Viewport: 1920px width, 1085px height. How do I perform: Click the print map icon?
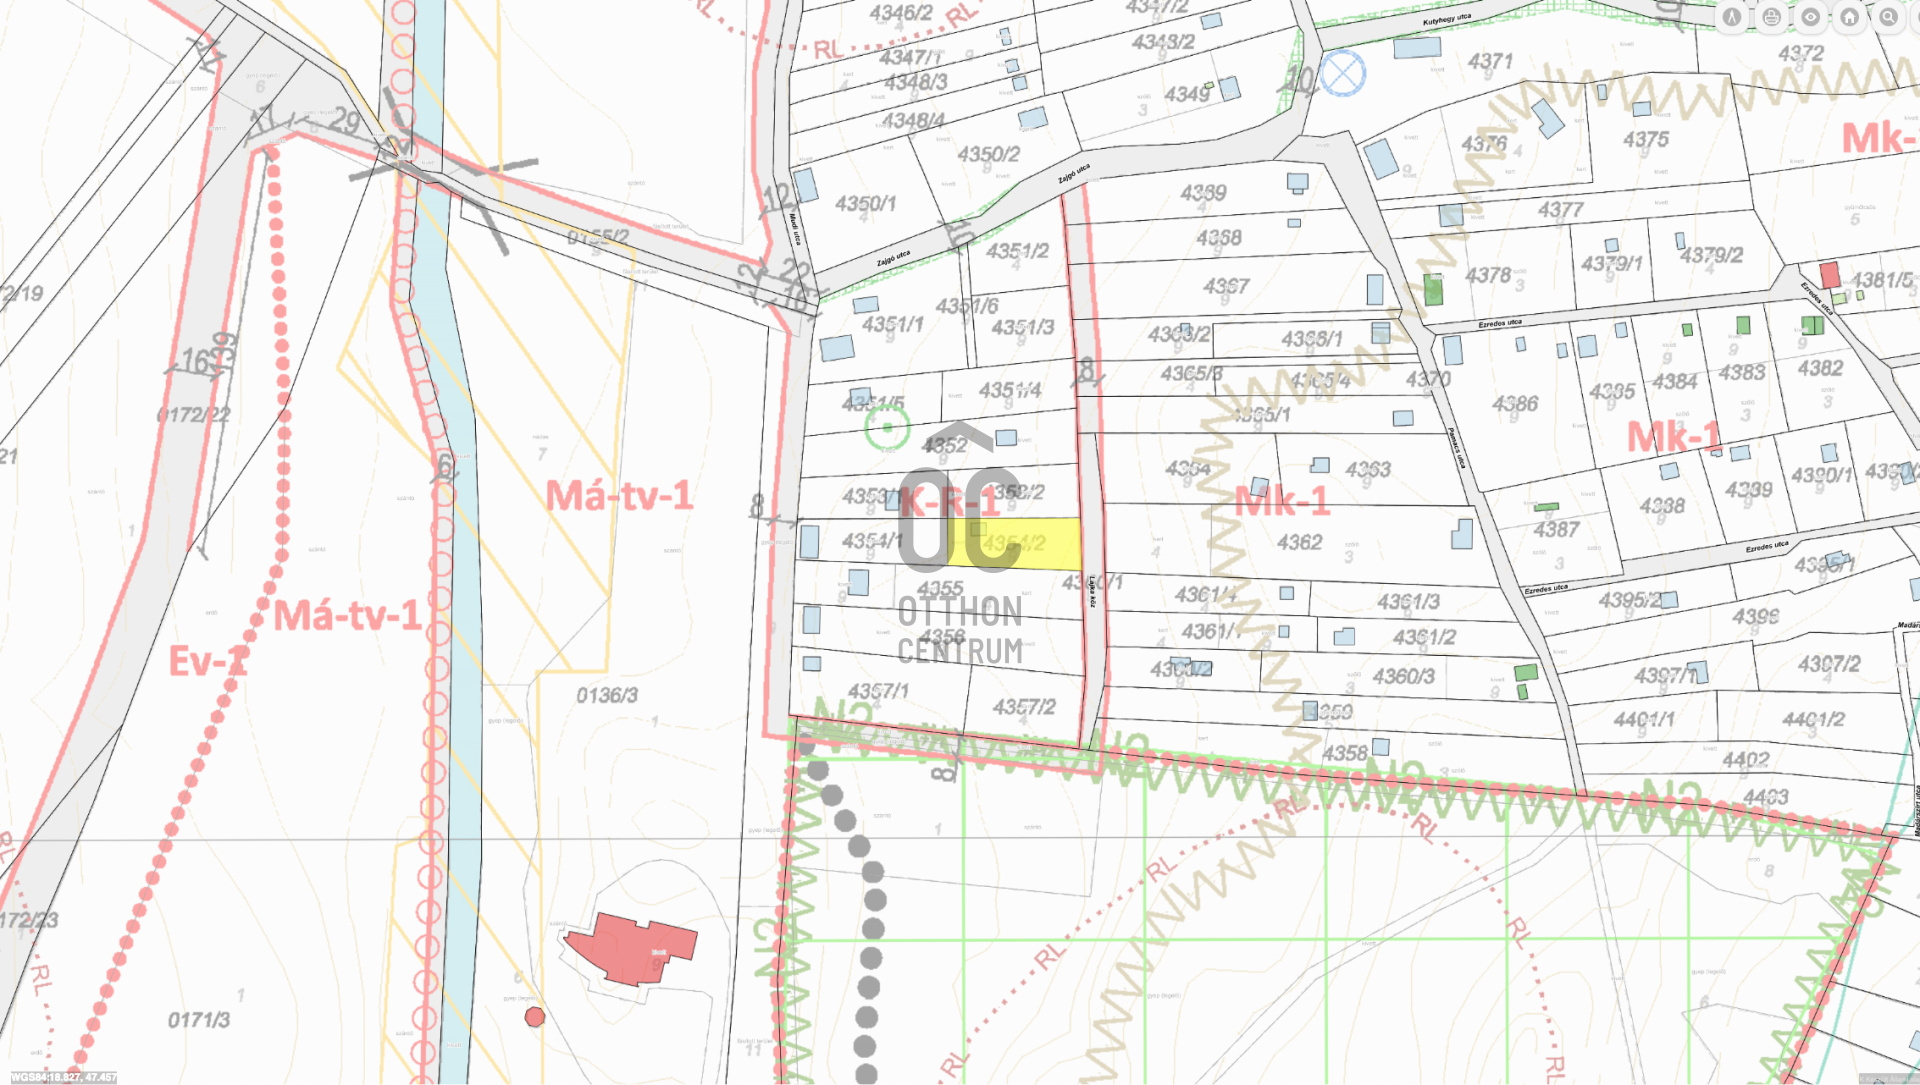(x=1772, y=17)
